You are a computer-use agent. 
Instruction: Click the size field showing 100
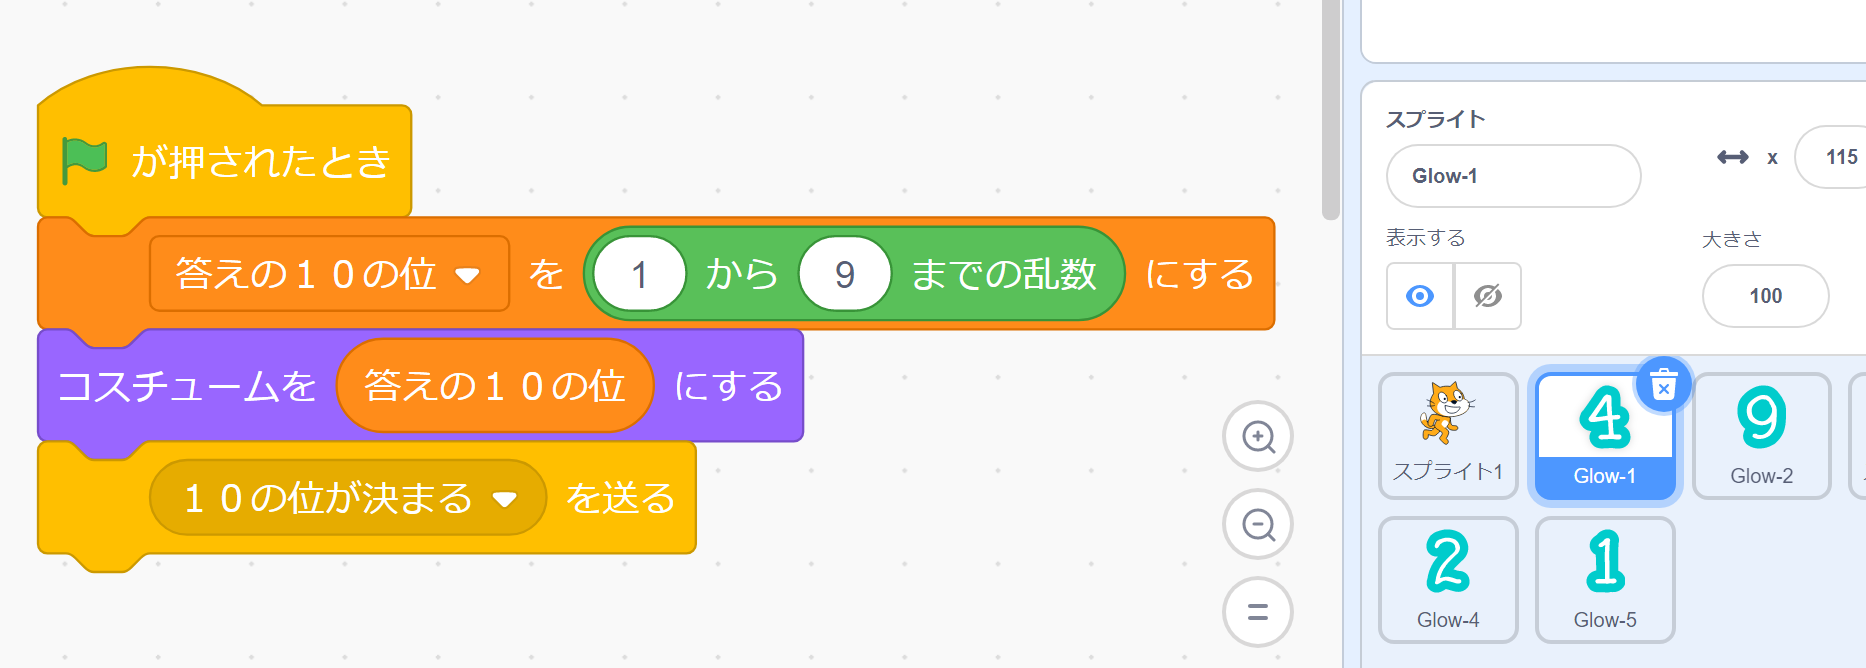pyautogui.click(x=1765, y=296)
